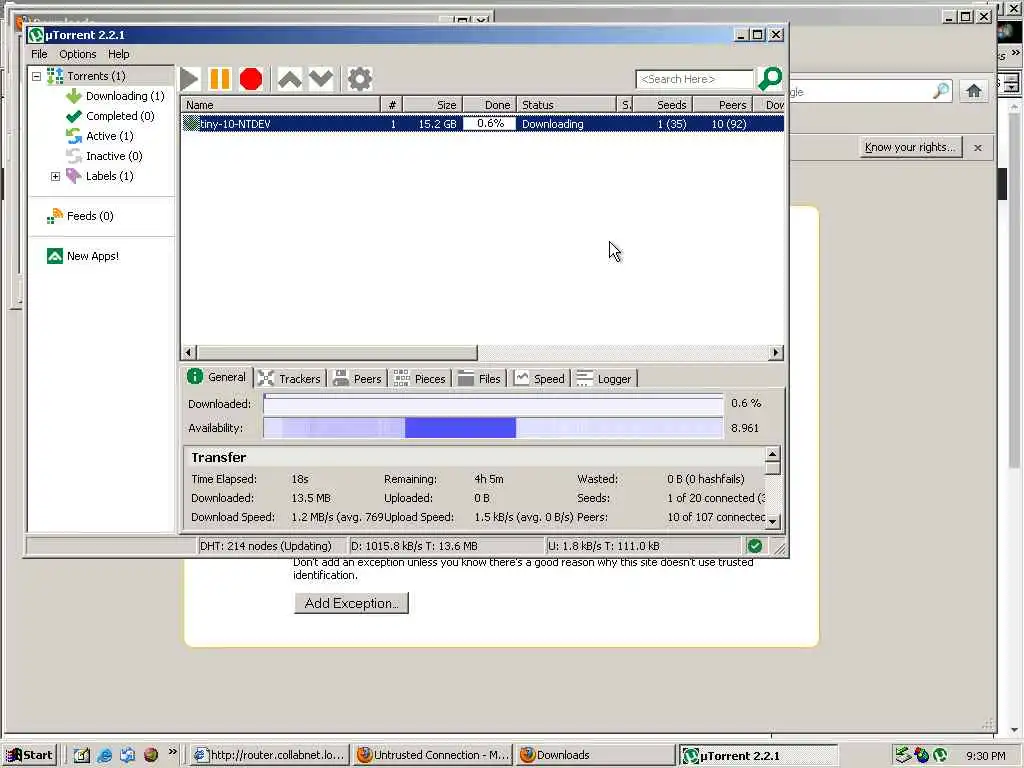Collapse the Torrents tree node
The image size is (1024, 768).
click(x=37, y=76)
